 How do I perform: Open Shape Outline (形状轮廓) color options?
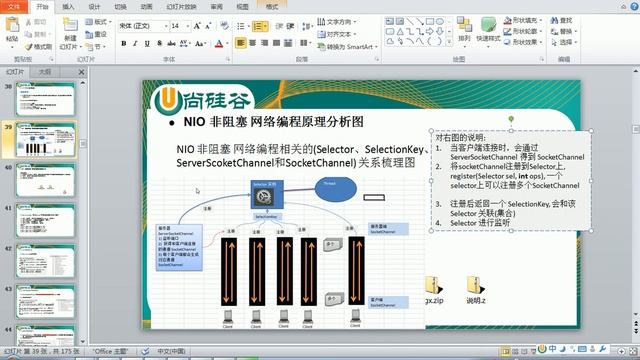point(522,31)
